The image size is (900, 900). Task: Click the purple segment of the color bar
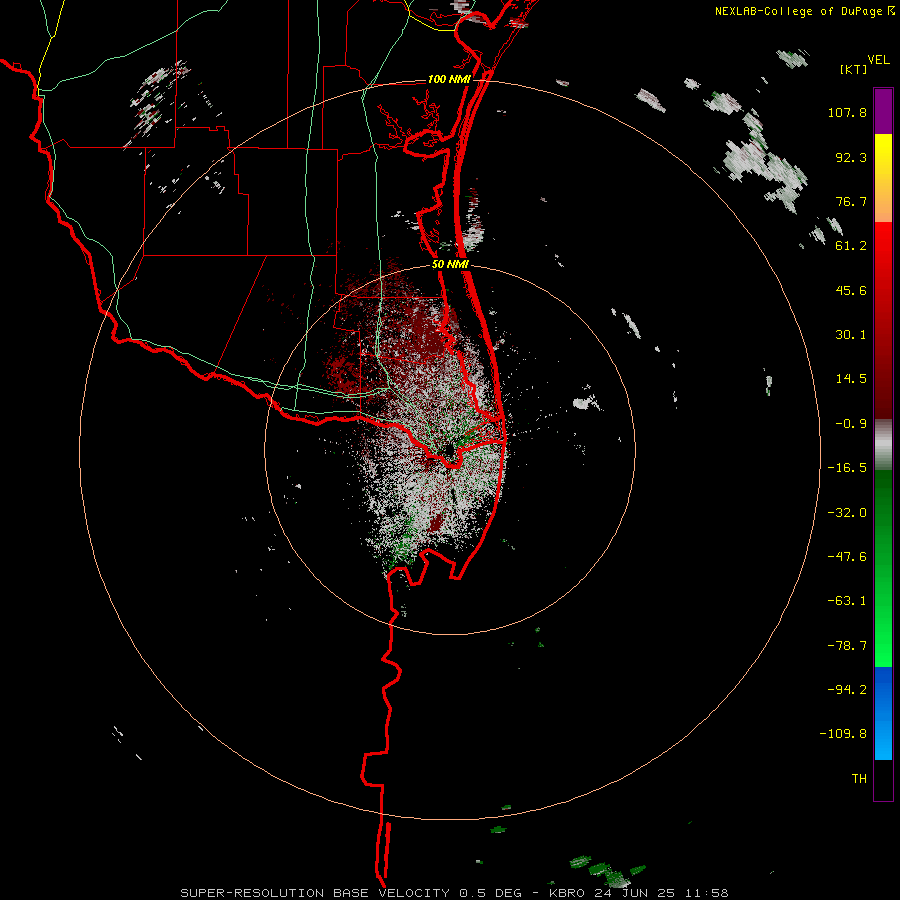[x=883, y=111]
